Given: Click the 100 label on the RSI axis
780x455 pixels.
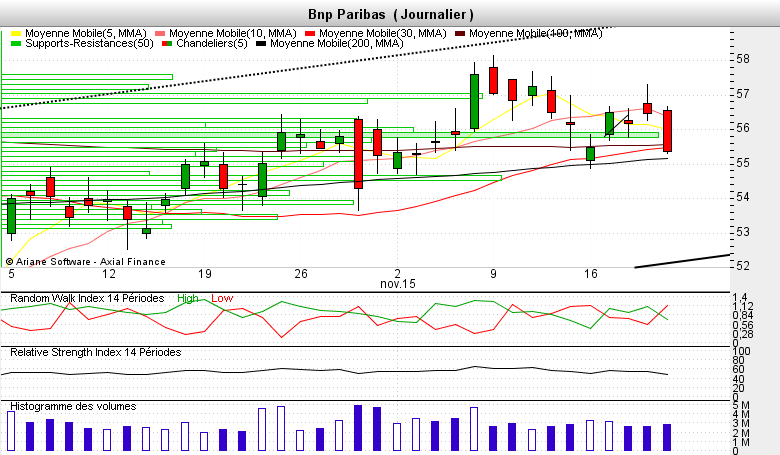Looking at the screenshot, I should [741, 352].
